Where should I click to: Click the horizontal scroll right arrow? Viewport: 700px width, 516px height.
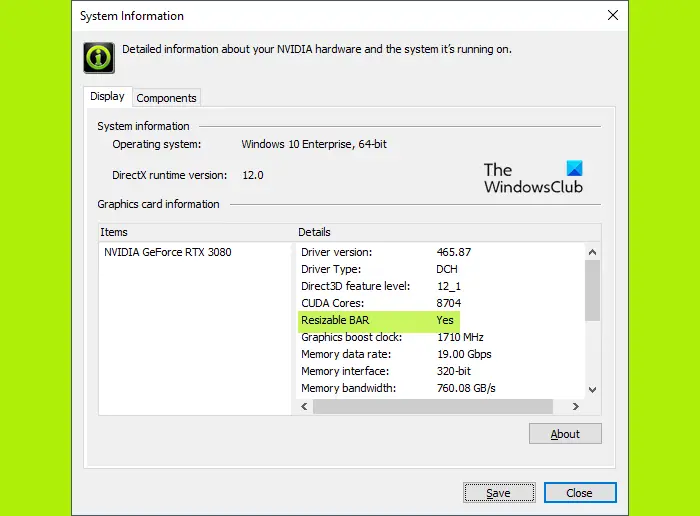pyautogui.click(x=576, y=406)
